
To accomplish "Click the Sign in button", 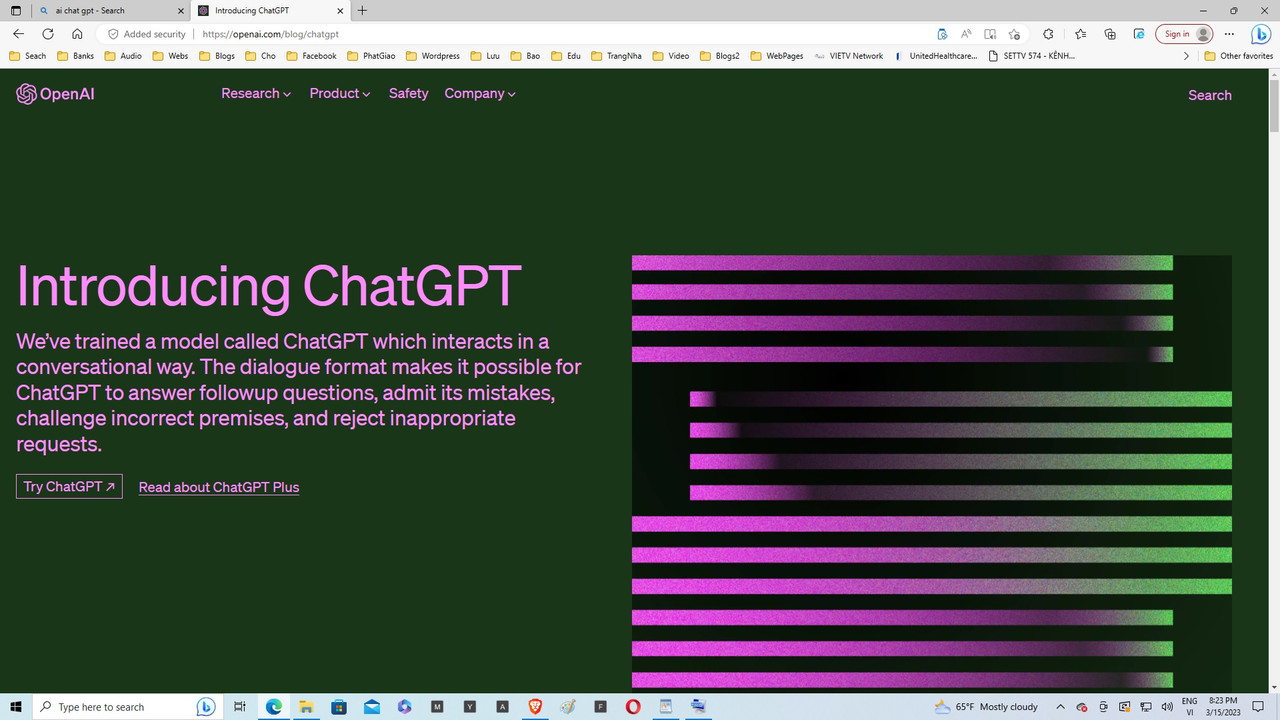I will 1185,34.
